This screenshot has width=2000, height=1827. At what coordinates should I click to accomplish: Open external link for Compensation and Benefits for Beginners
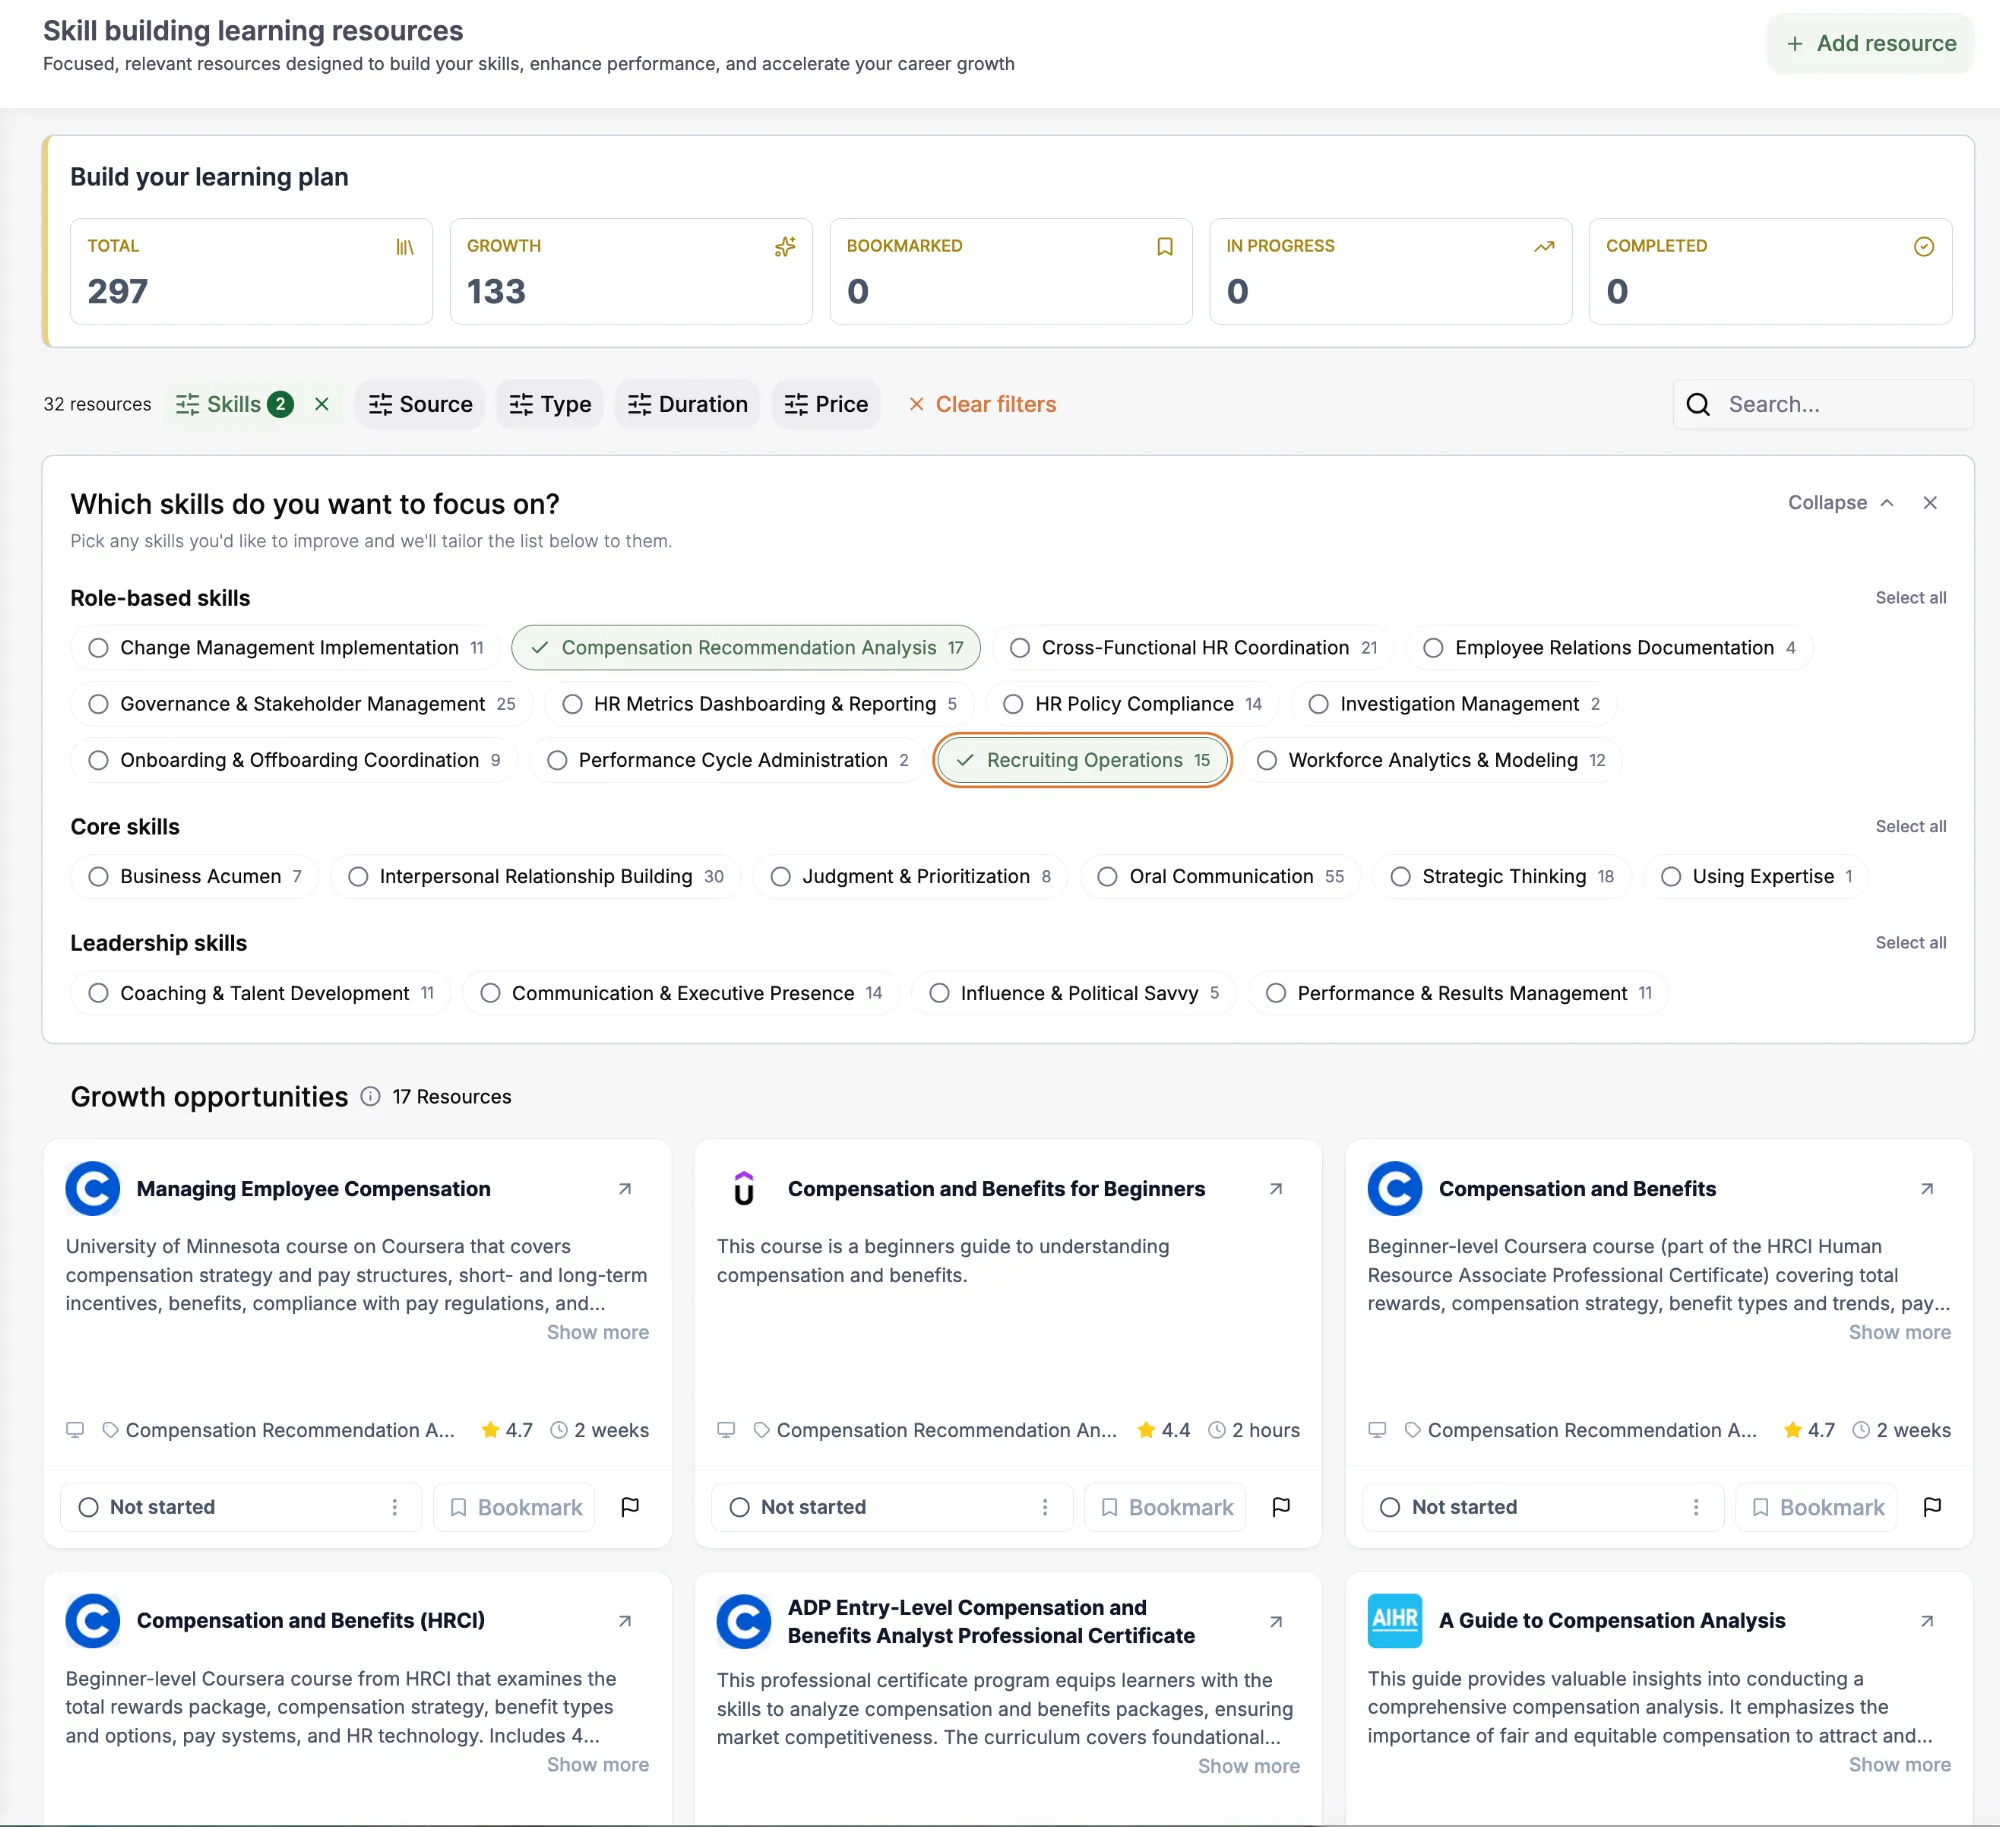point(1276,1189)
